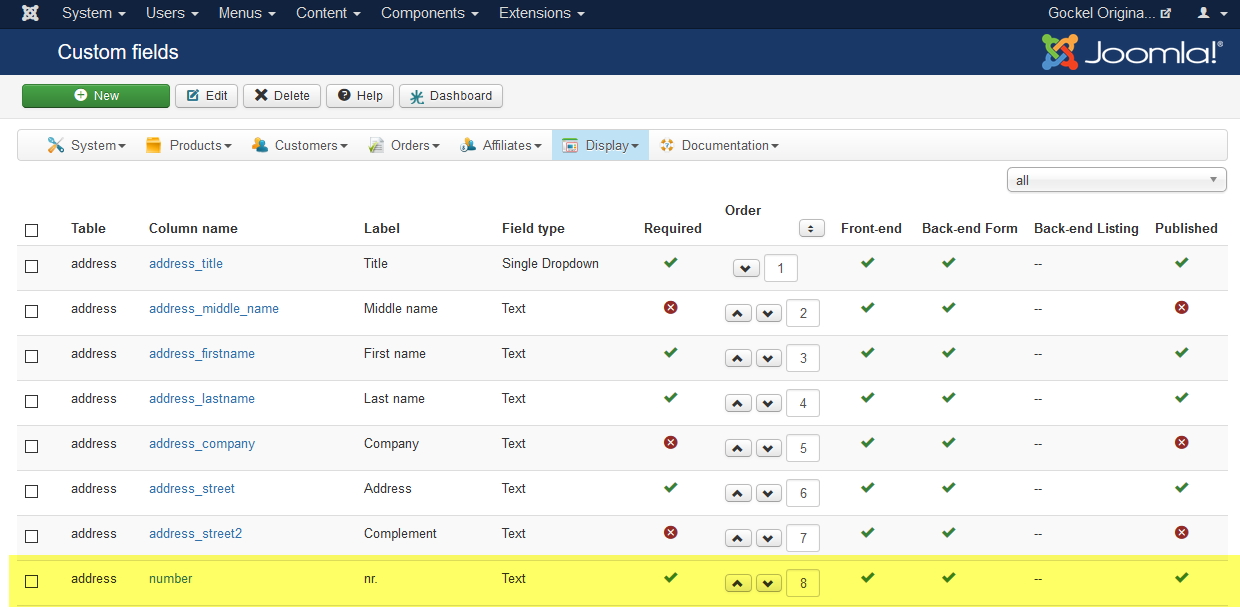Image resolution: width=1240 pixels, height=607 pixels.
Task: Expand the Products dropdown menu
Action: 189,145
